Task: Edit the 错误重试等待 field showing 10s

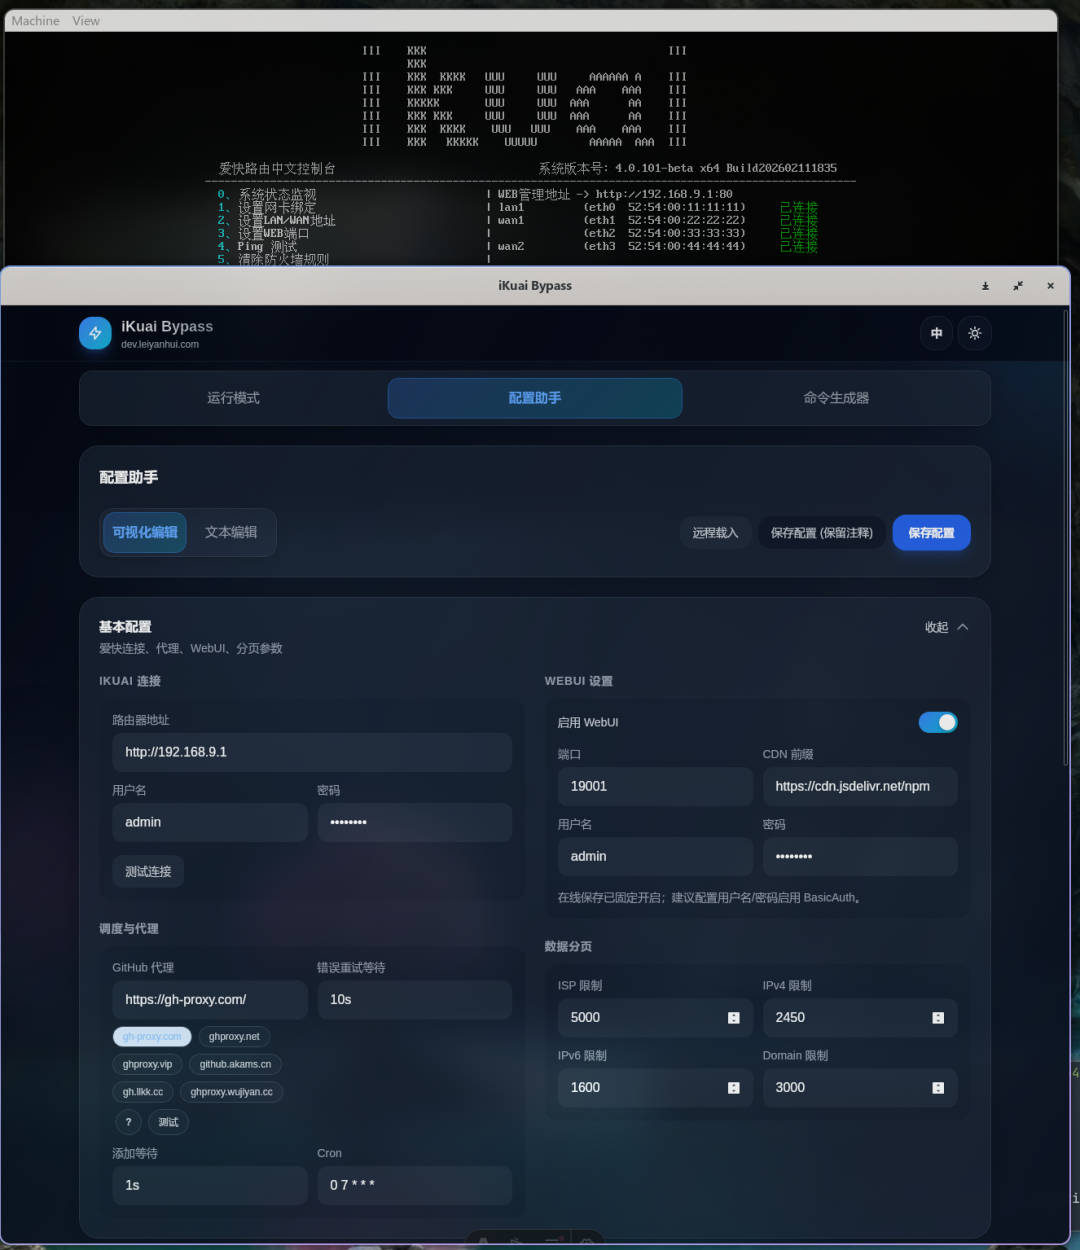Action: coord(415,999)
